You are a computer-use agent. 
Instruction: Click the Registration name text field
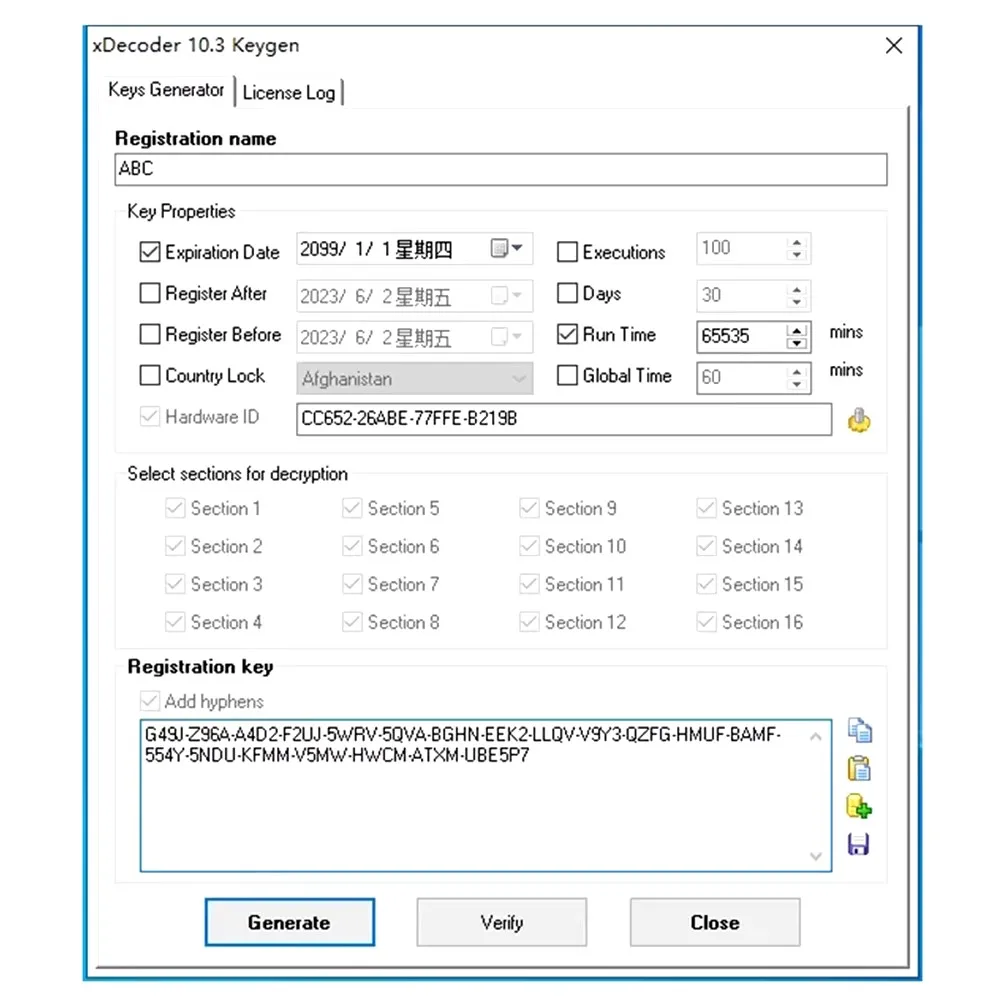pyautogui.click(x=500, y=169)
